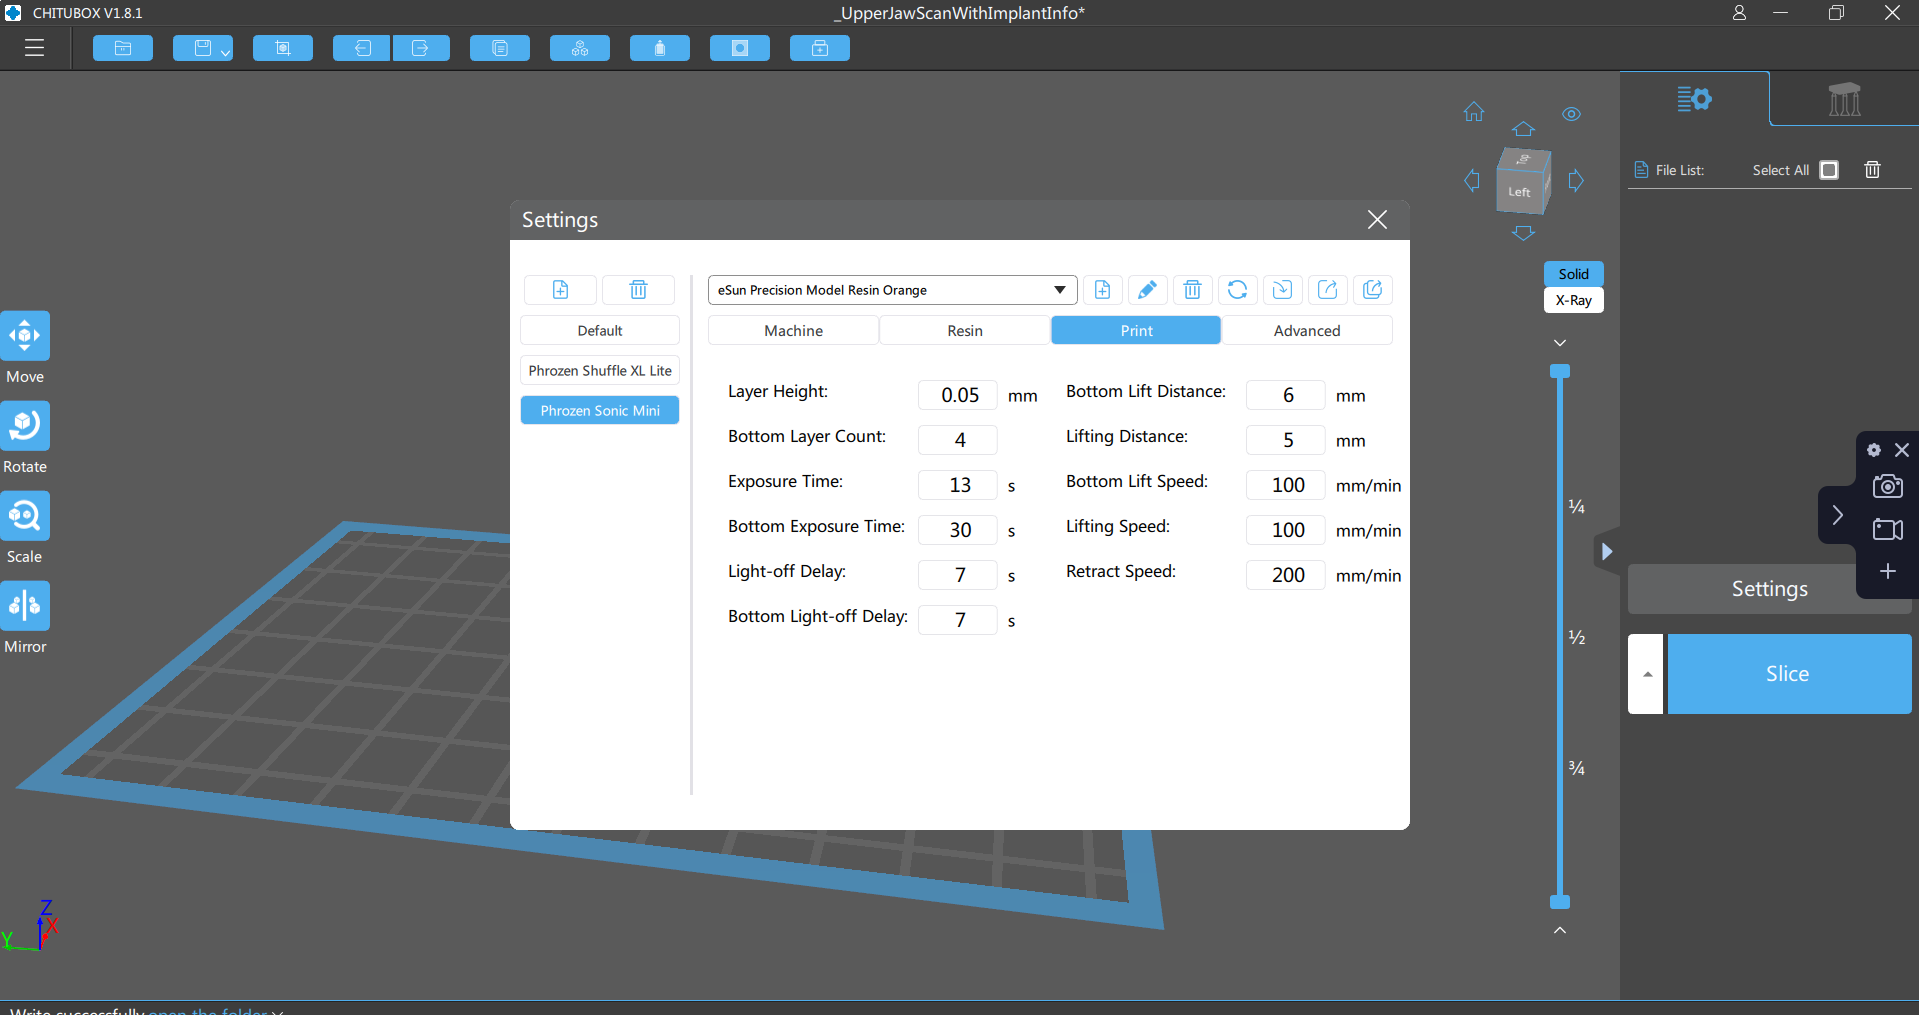Rotate view with the down arrow

(x=1523, y=233)
